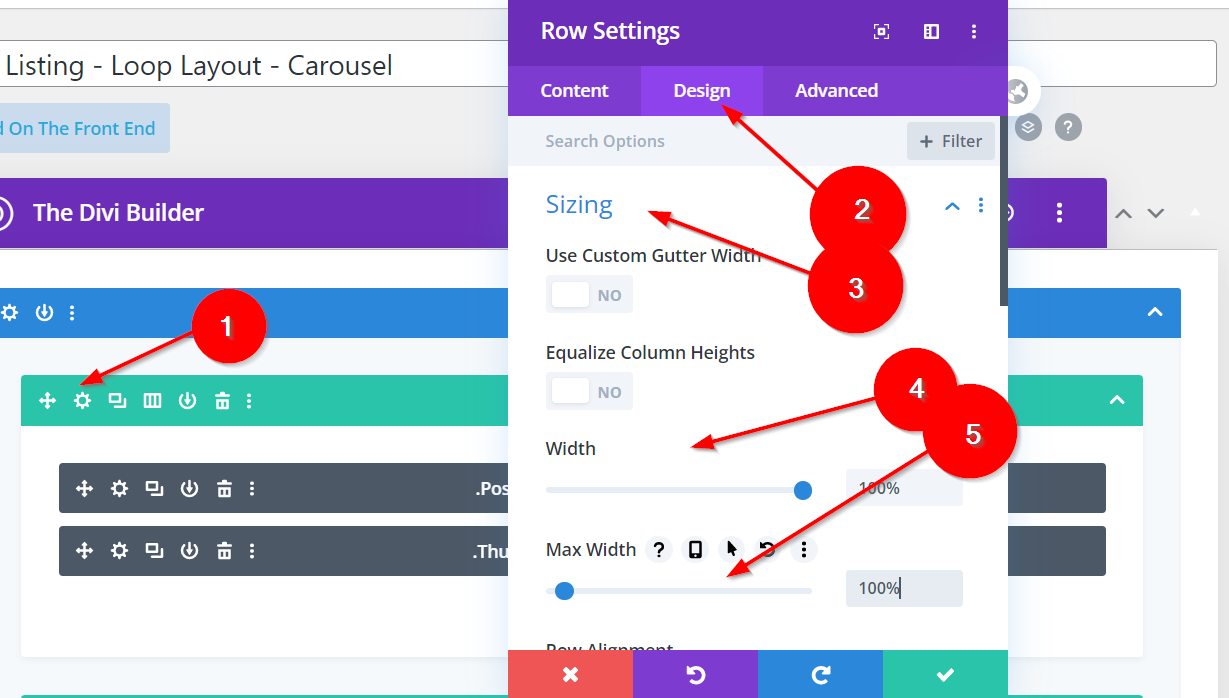Viewport: 1229px width, 698px height.
Task: Toggle Equalize Column Heights switch
Action: pyautogui.click(x=589, y=392)
